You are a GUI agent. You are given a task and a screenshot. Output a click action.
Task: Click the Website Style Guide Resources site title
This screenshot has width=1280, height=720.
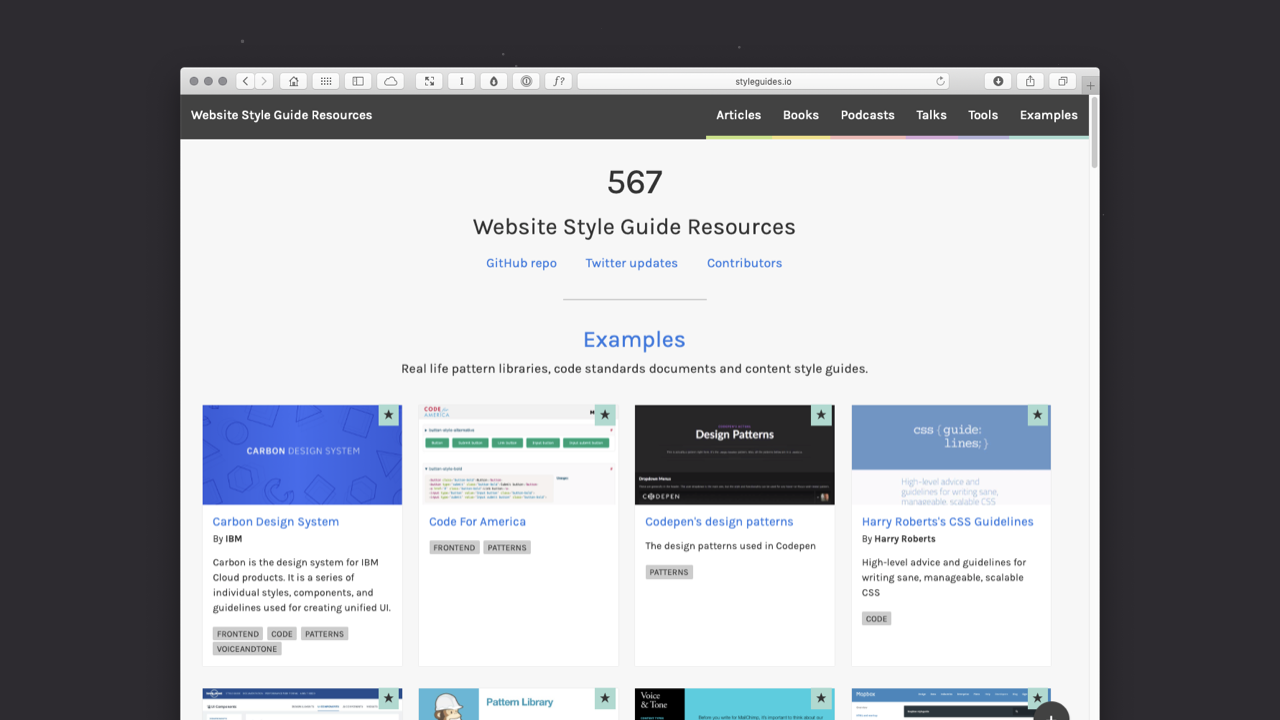pyautogui.click(x=281, y=115)
